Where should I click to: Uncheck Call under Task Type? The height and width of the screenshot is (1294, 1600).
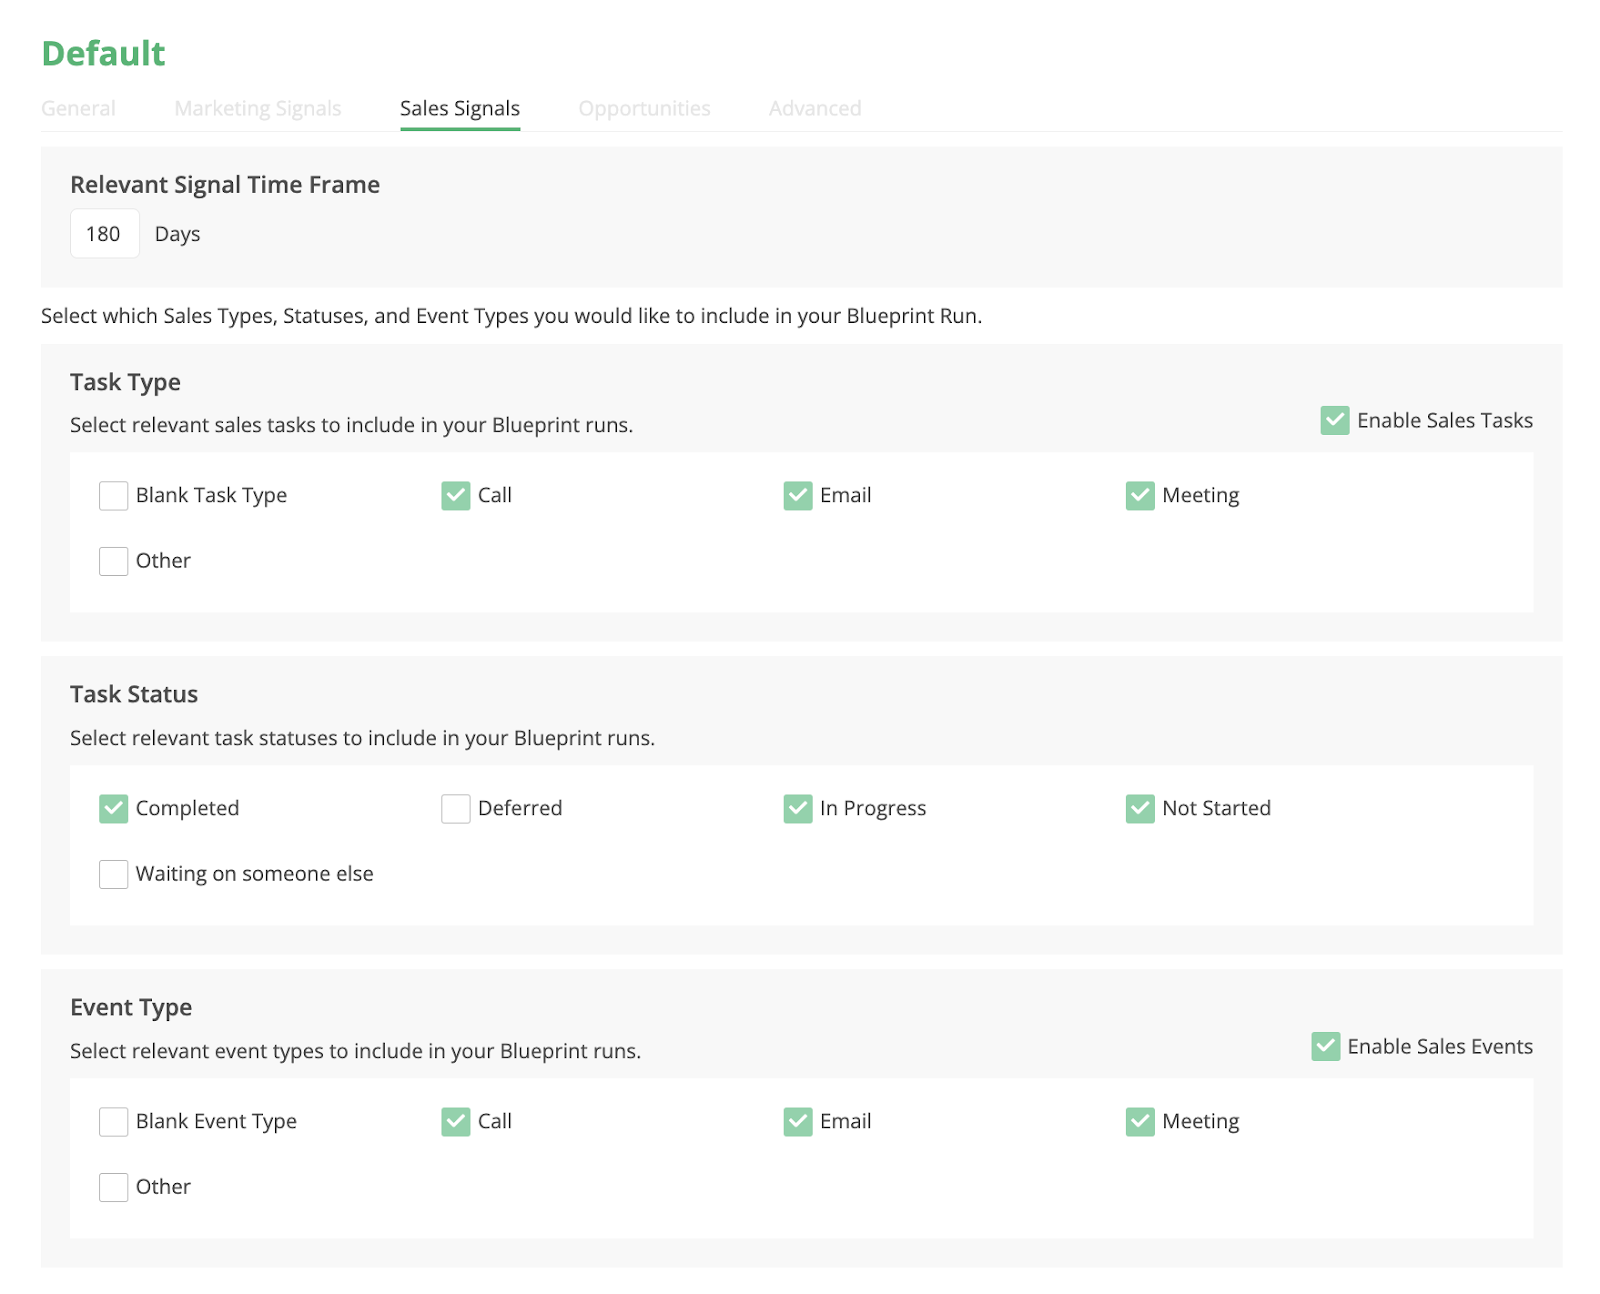point(456,496)
